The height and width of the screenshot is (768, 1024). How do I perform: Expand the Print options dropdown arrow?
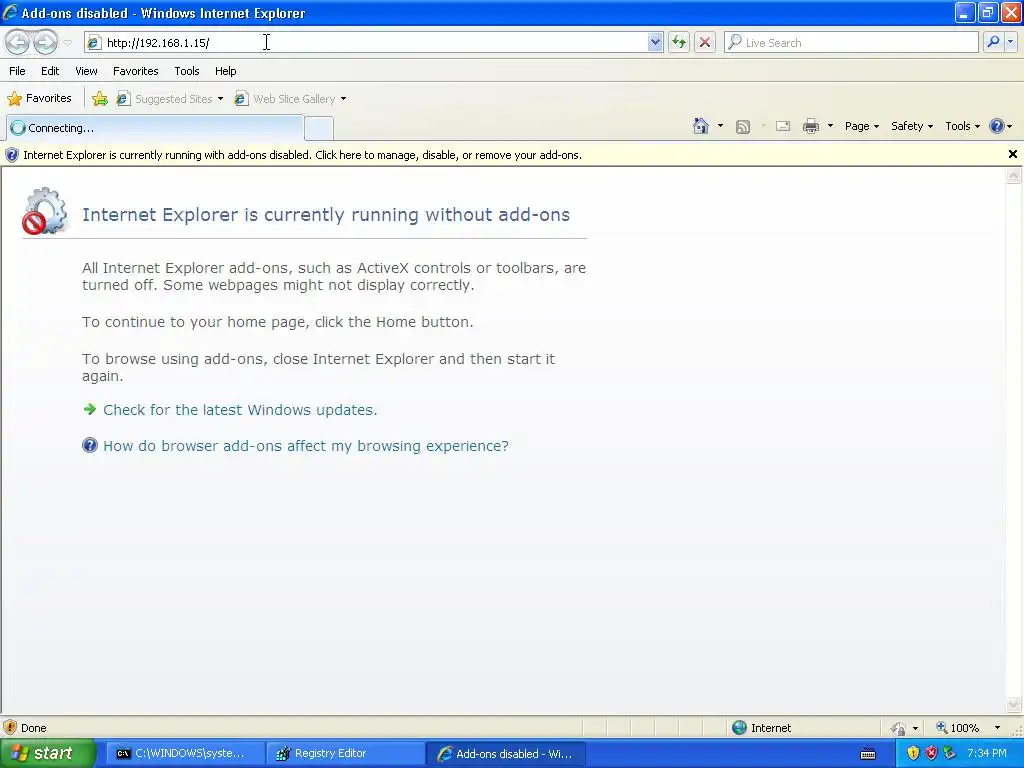point(830,126)
